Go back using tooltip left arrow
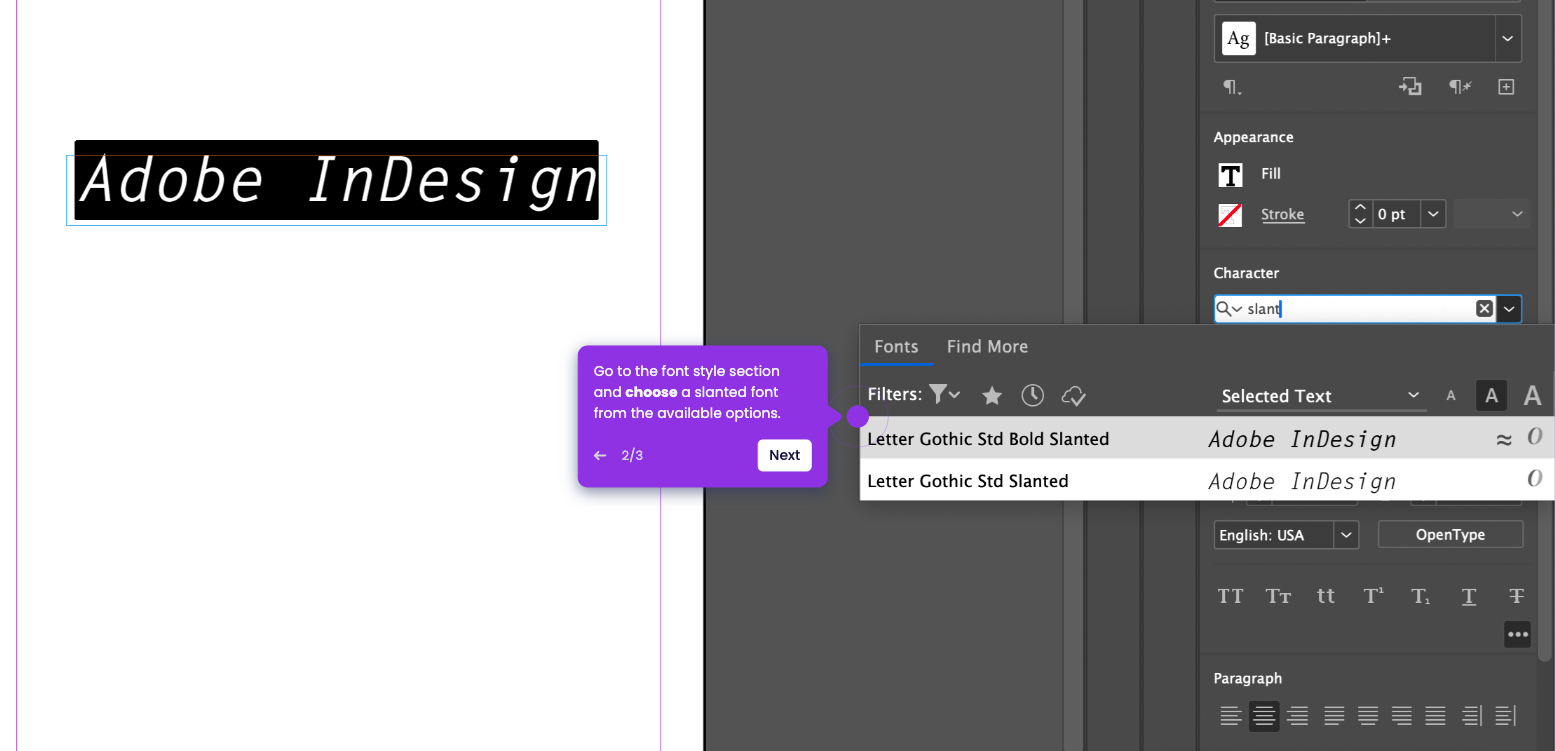This screenshot has width=1555, height=751. [x=600, y=456]
